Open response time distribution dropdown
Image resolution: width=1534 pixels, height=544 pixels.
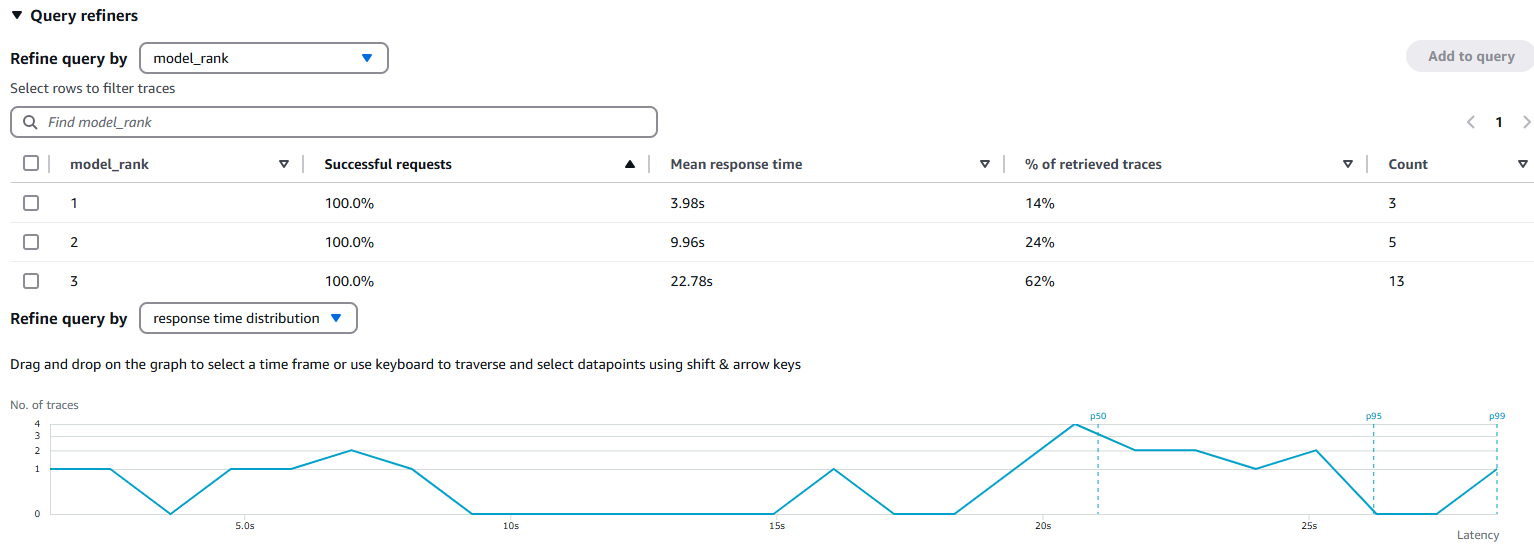(248, 318)
